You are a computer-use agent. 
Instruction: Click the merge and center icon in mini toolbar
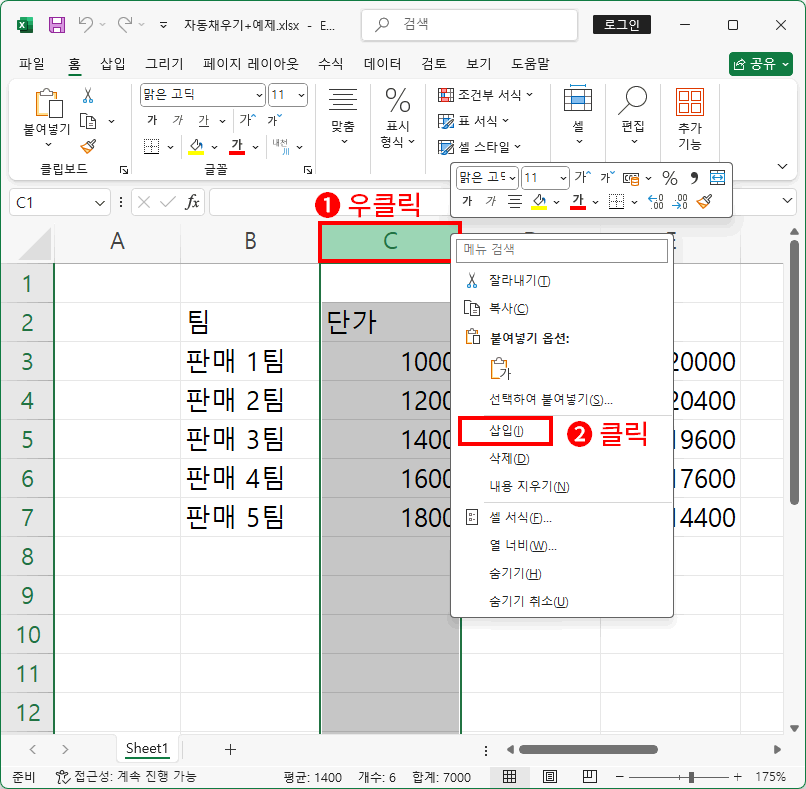tap(717, 178)
